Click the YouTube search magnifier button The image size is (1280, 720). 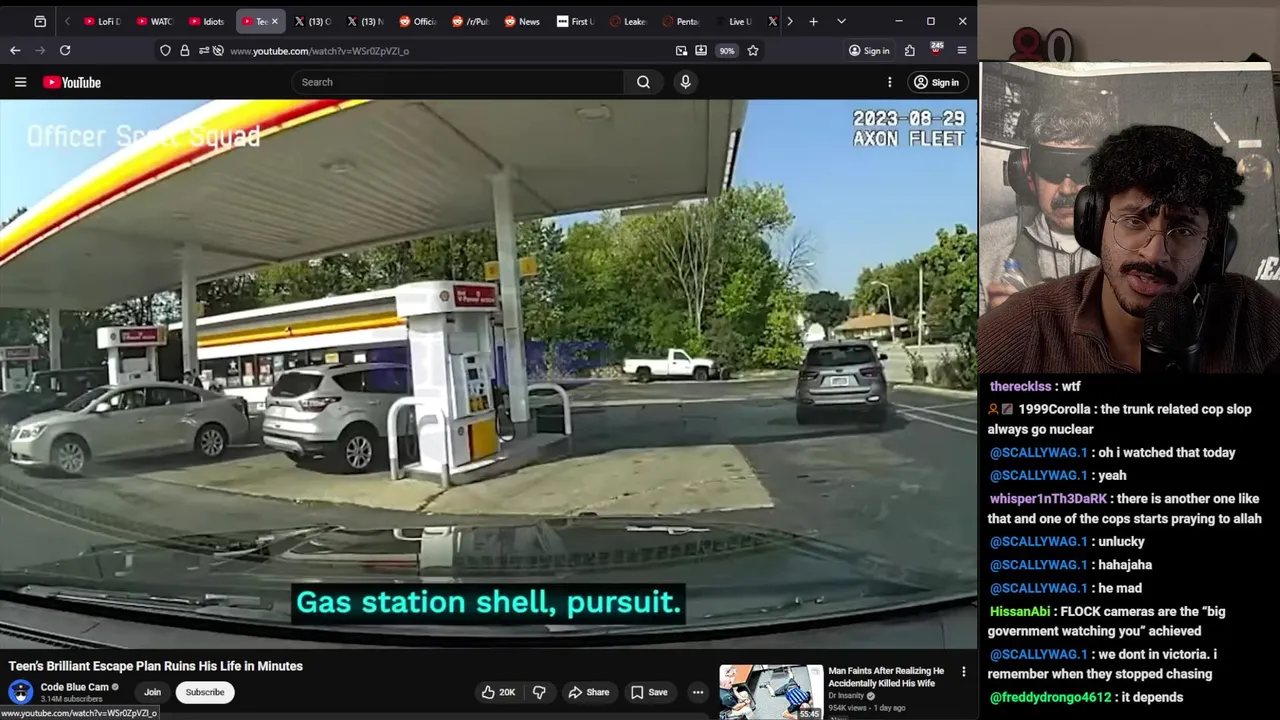[643, 82]
